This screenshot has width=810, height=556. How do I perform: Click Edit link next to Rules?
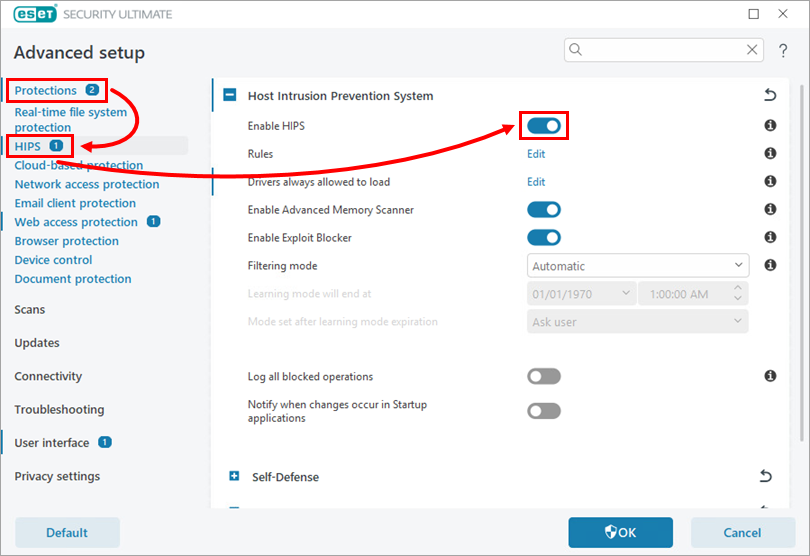click(x=536, y=154)
